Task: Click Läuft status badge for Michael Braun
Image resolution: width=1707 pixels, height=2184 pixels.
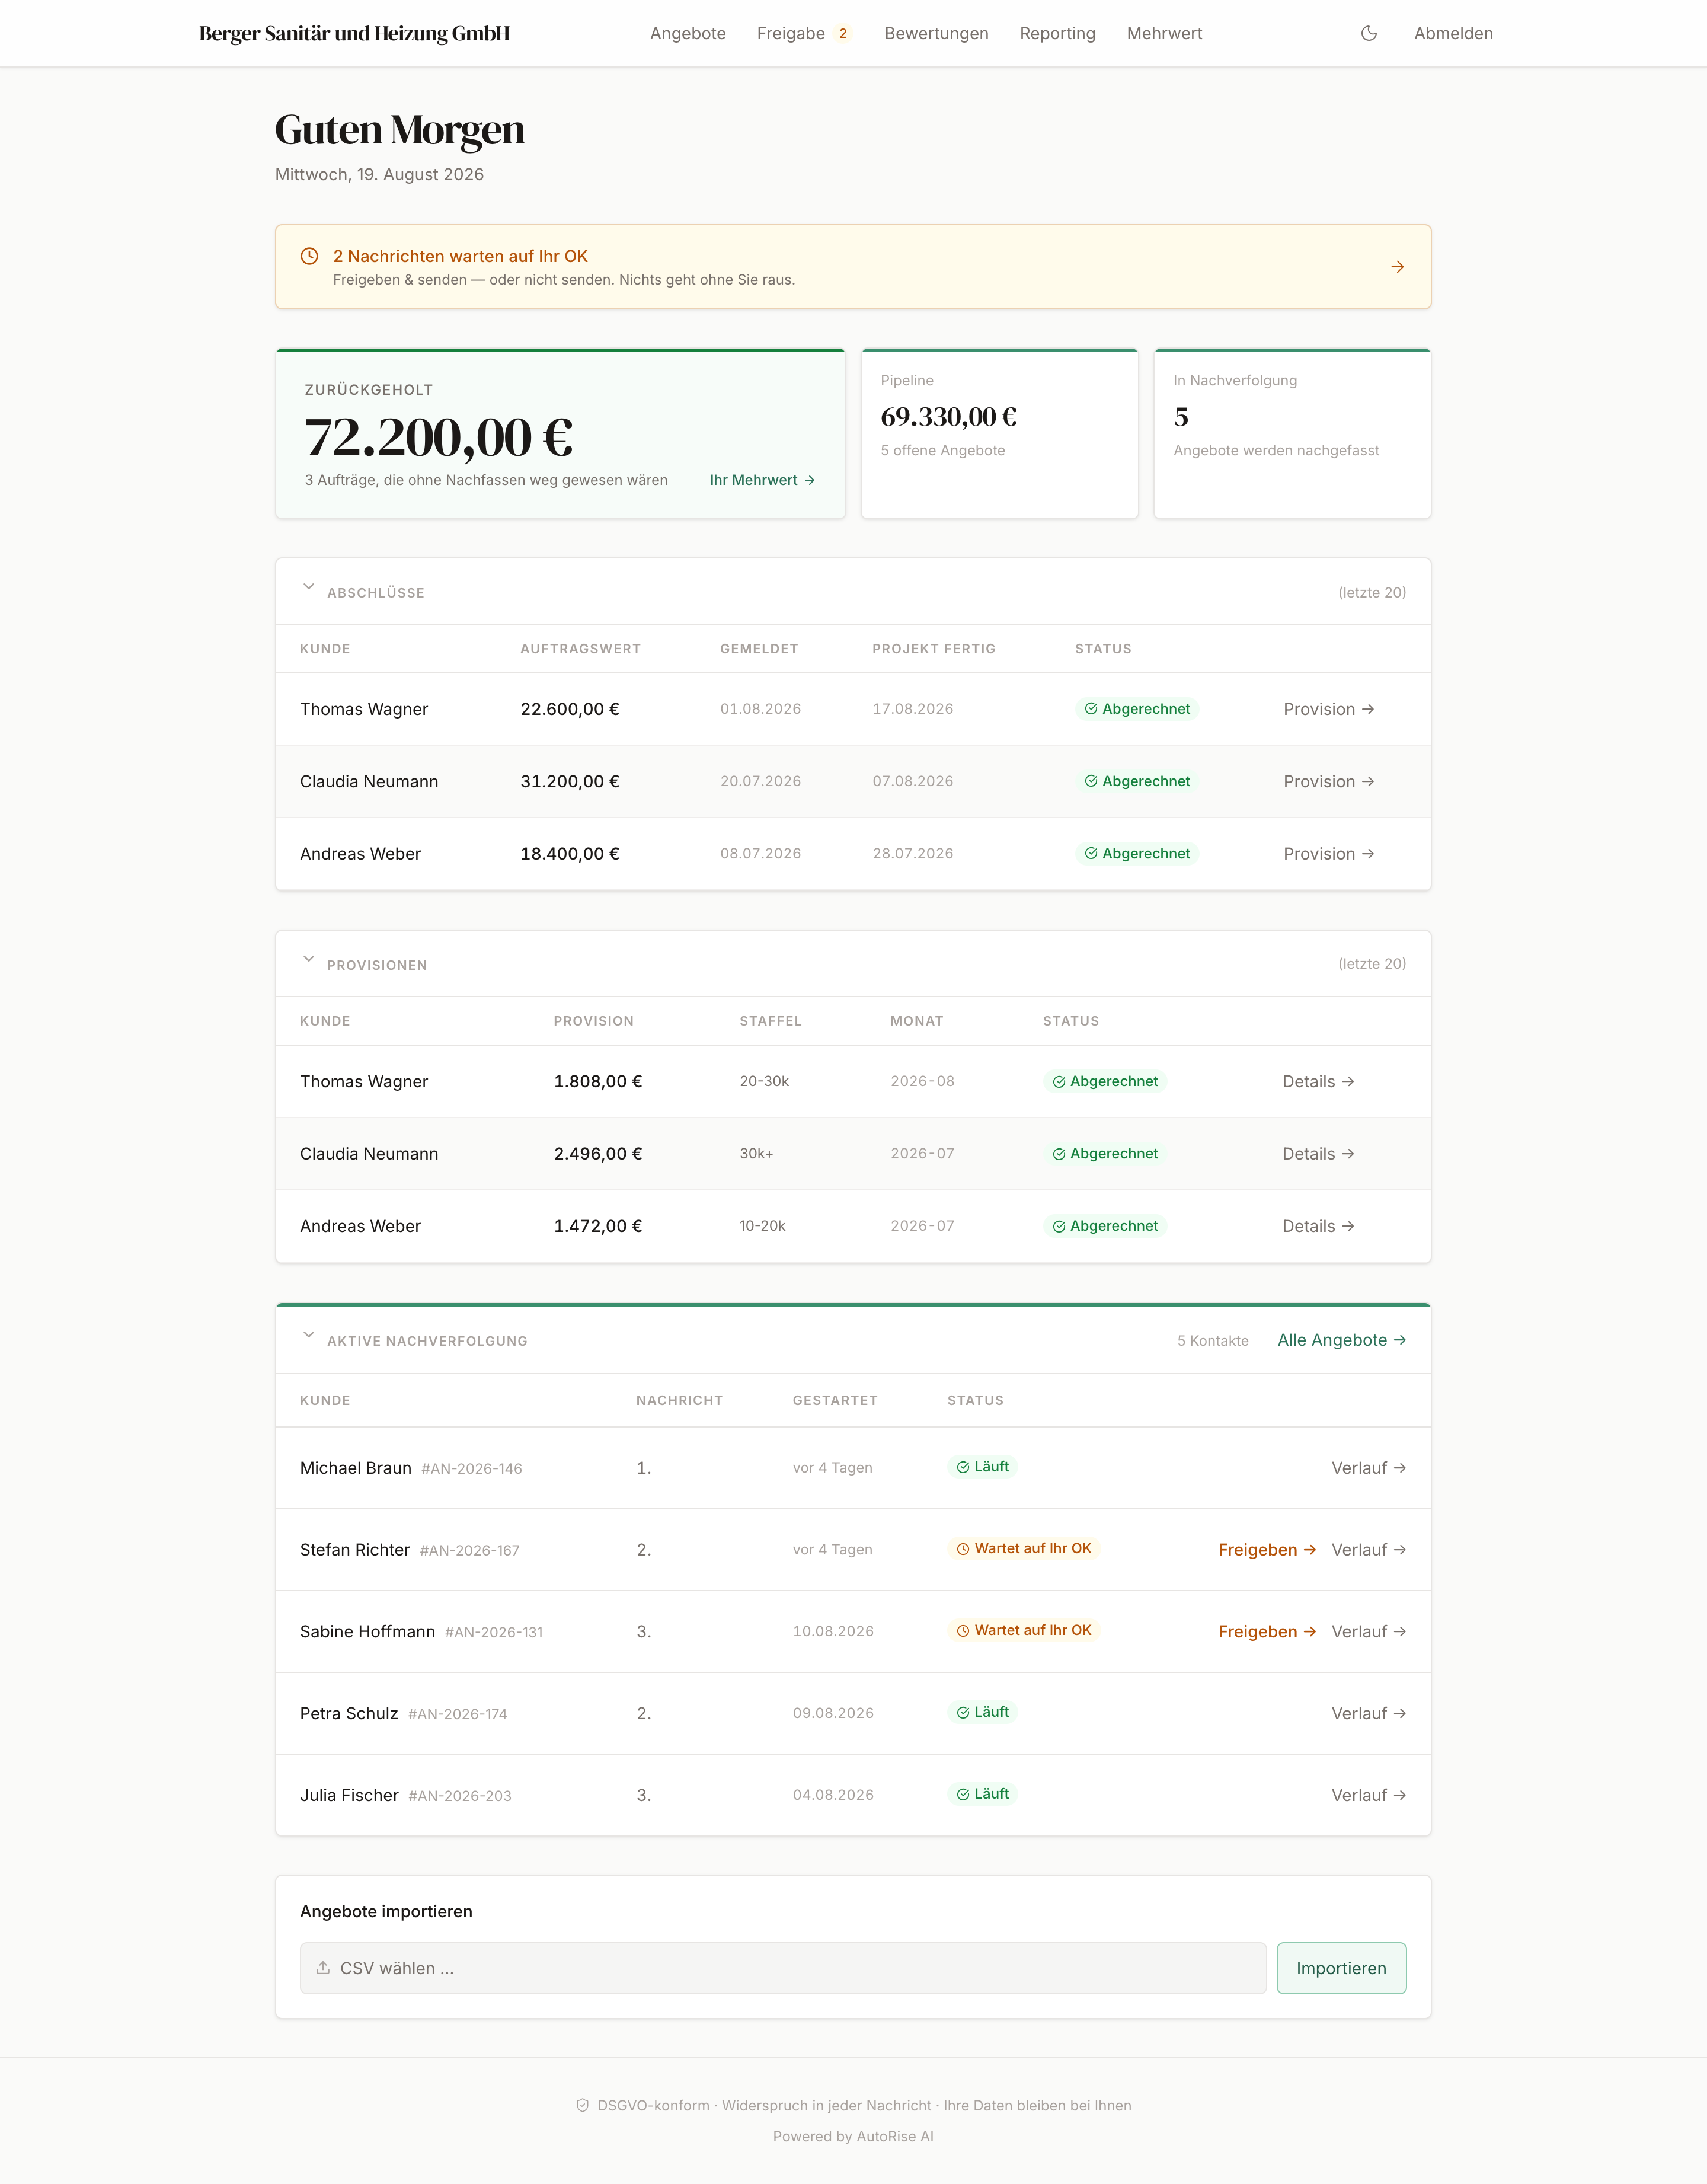Action: (x=982, y=1467)
